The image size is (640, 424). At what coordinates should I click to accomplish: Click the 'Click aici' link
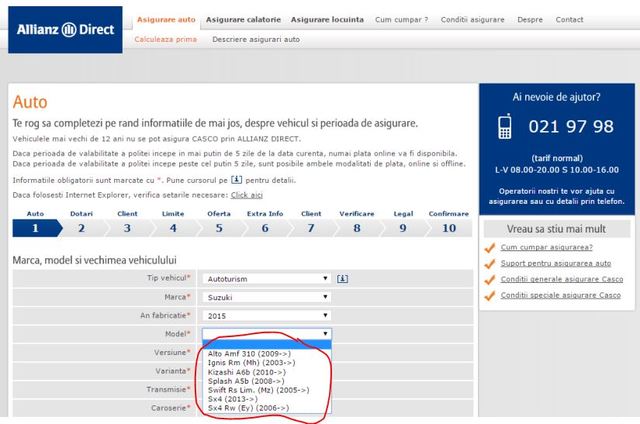[x=247, y=195]
